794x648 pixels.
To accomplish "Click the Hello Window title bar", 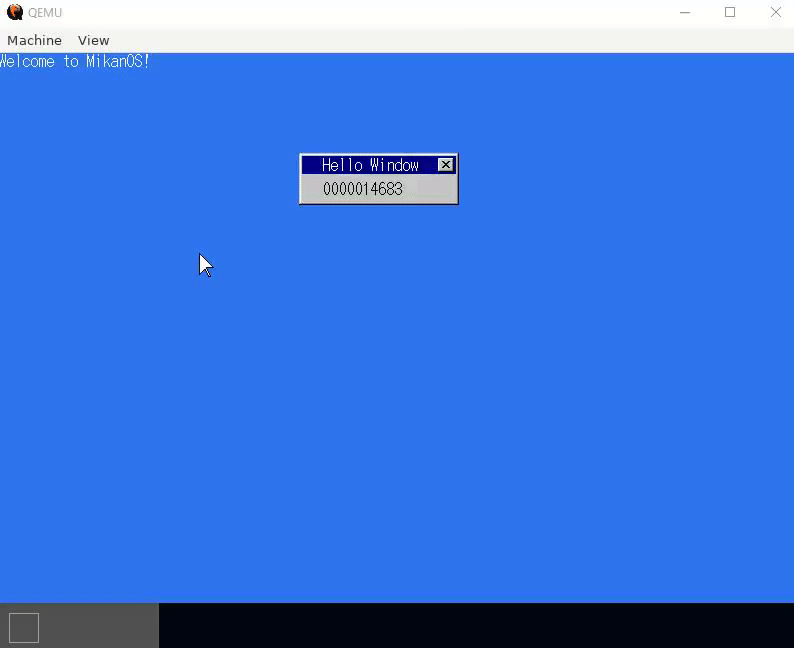I will 379,165.
